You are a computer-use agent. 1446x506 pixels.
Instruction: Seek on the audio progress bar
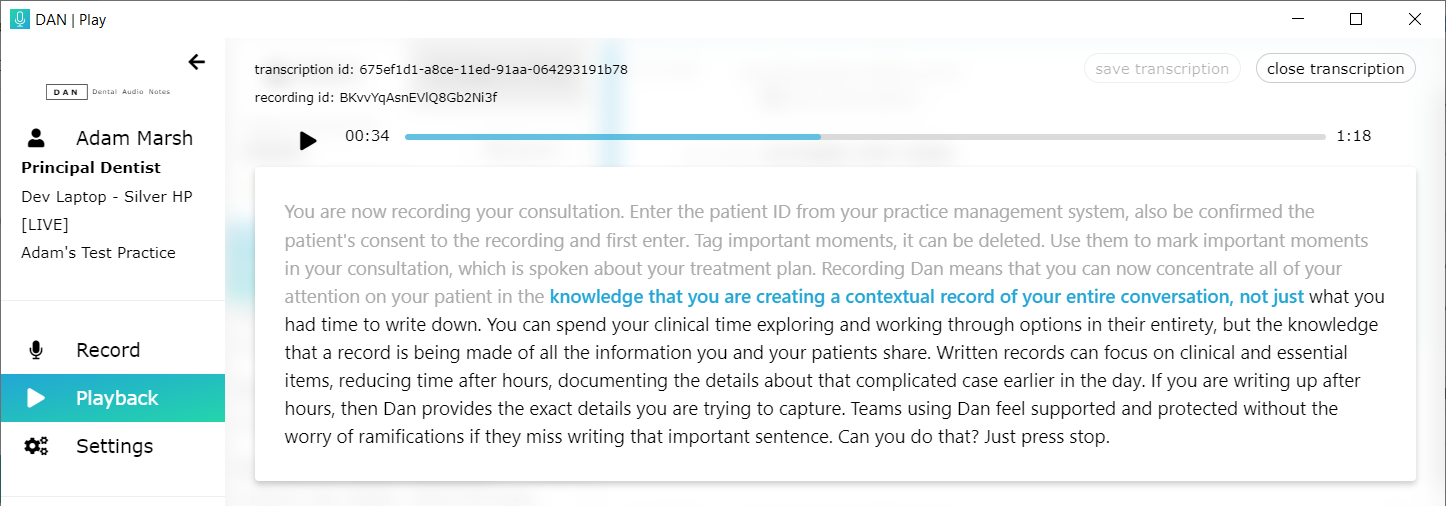865,137
